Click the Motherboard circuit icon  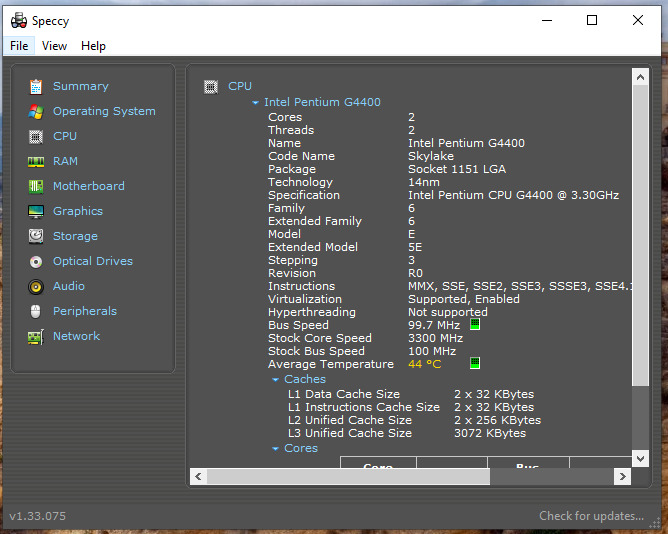(x=36, y=187)
